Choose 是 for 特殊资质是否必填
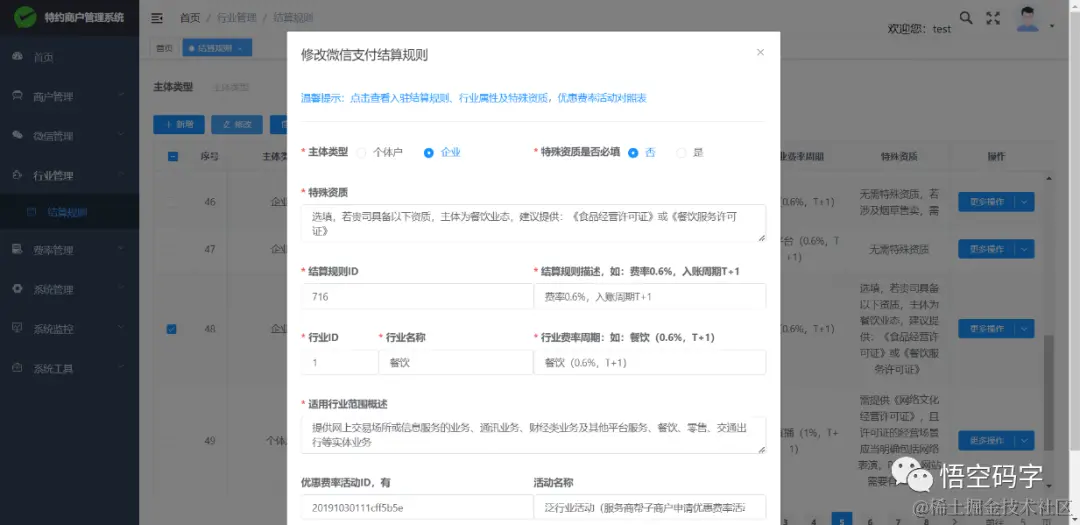This screenshot has width=1080, height=525. (x=689, y=153)
